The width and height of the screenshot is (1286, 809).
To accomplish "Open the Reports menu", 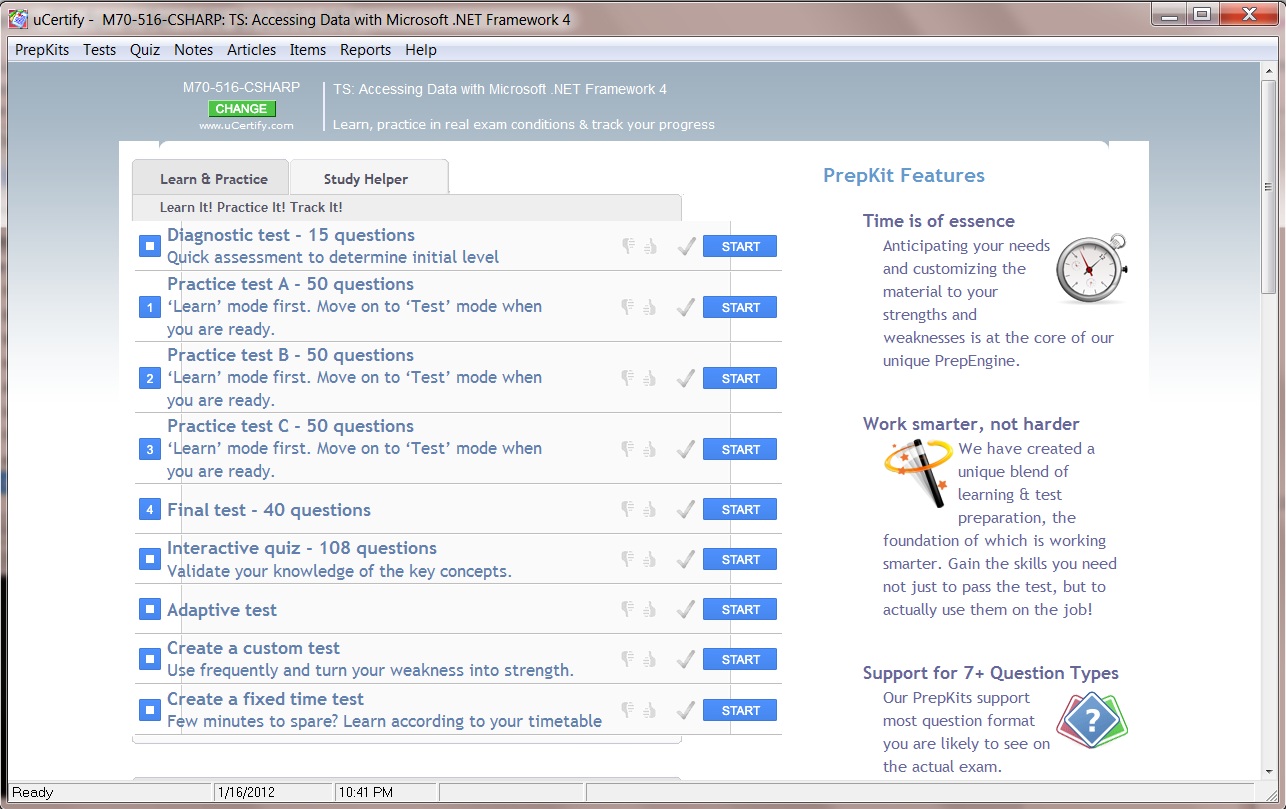I will [x=365, y=49].
